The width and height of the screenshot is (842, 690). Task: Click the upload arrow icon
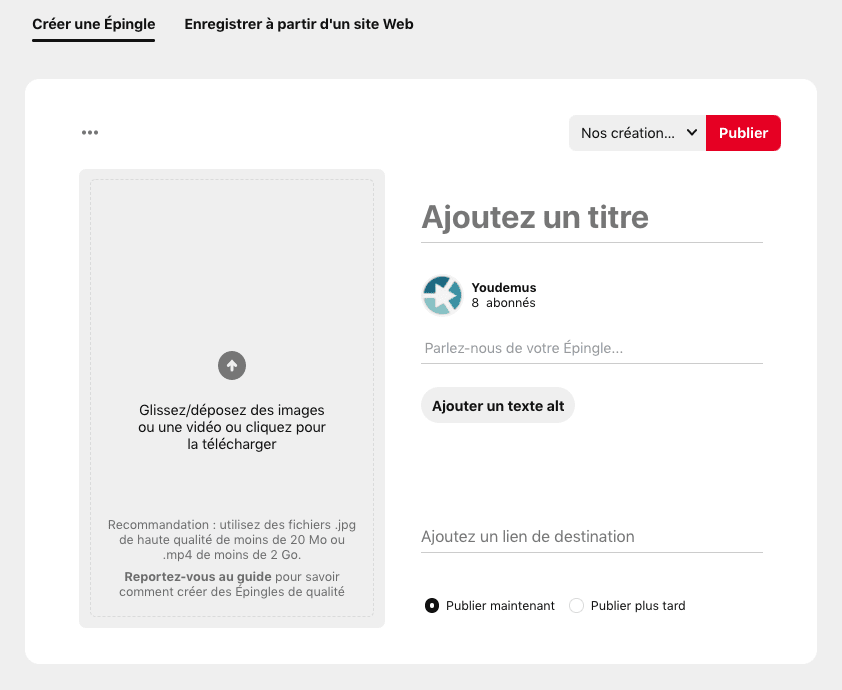(x=232, y=365)
